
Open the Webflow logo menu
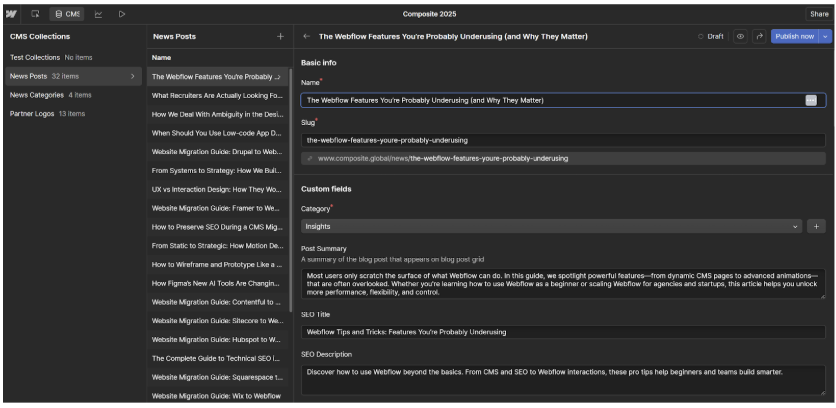[x=11, y=14]
